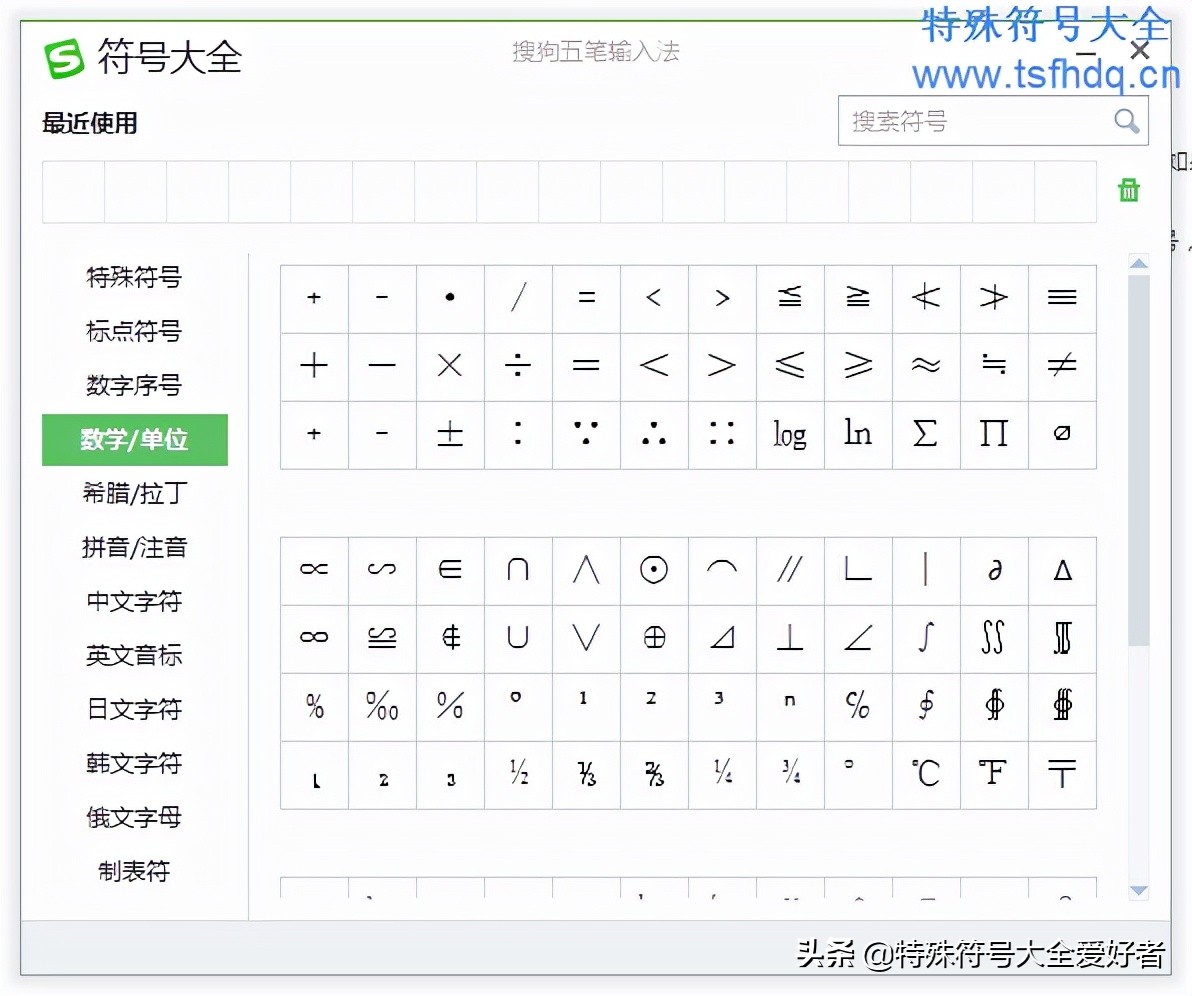Viewport: 1192px width, 996px height.
Task: Insert the log symbol
Action: point(790,434)
